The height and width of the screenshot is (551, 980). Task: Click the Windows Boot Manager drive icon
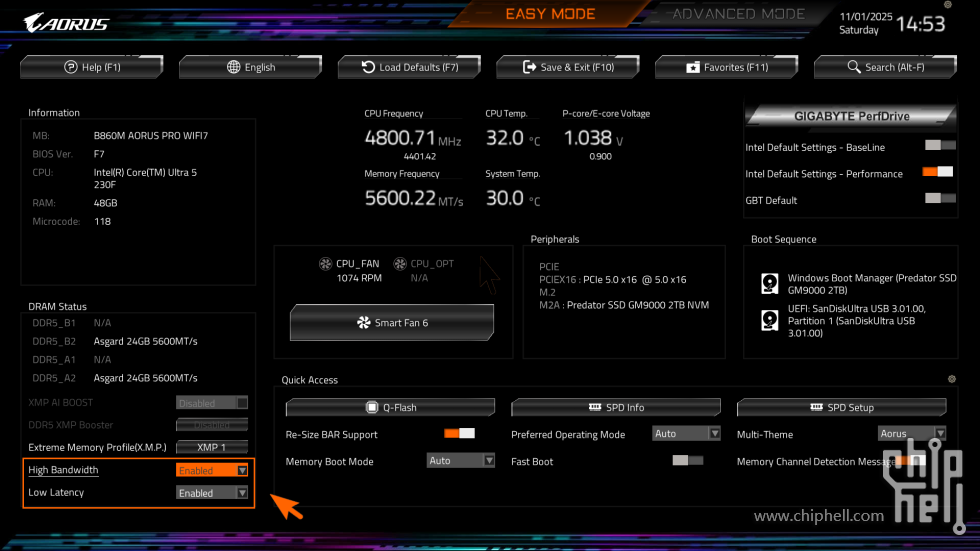[x=769, y=283]
